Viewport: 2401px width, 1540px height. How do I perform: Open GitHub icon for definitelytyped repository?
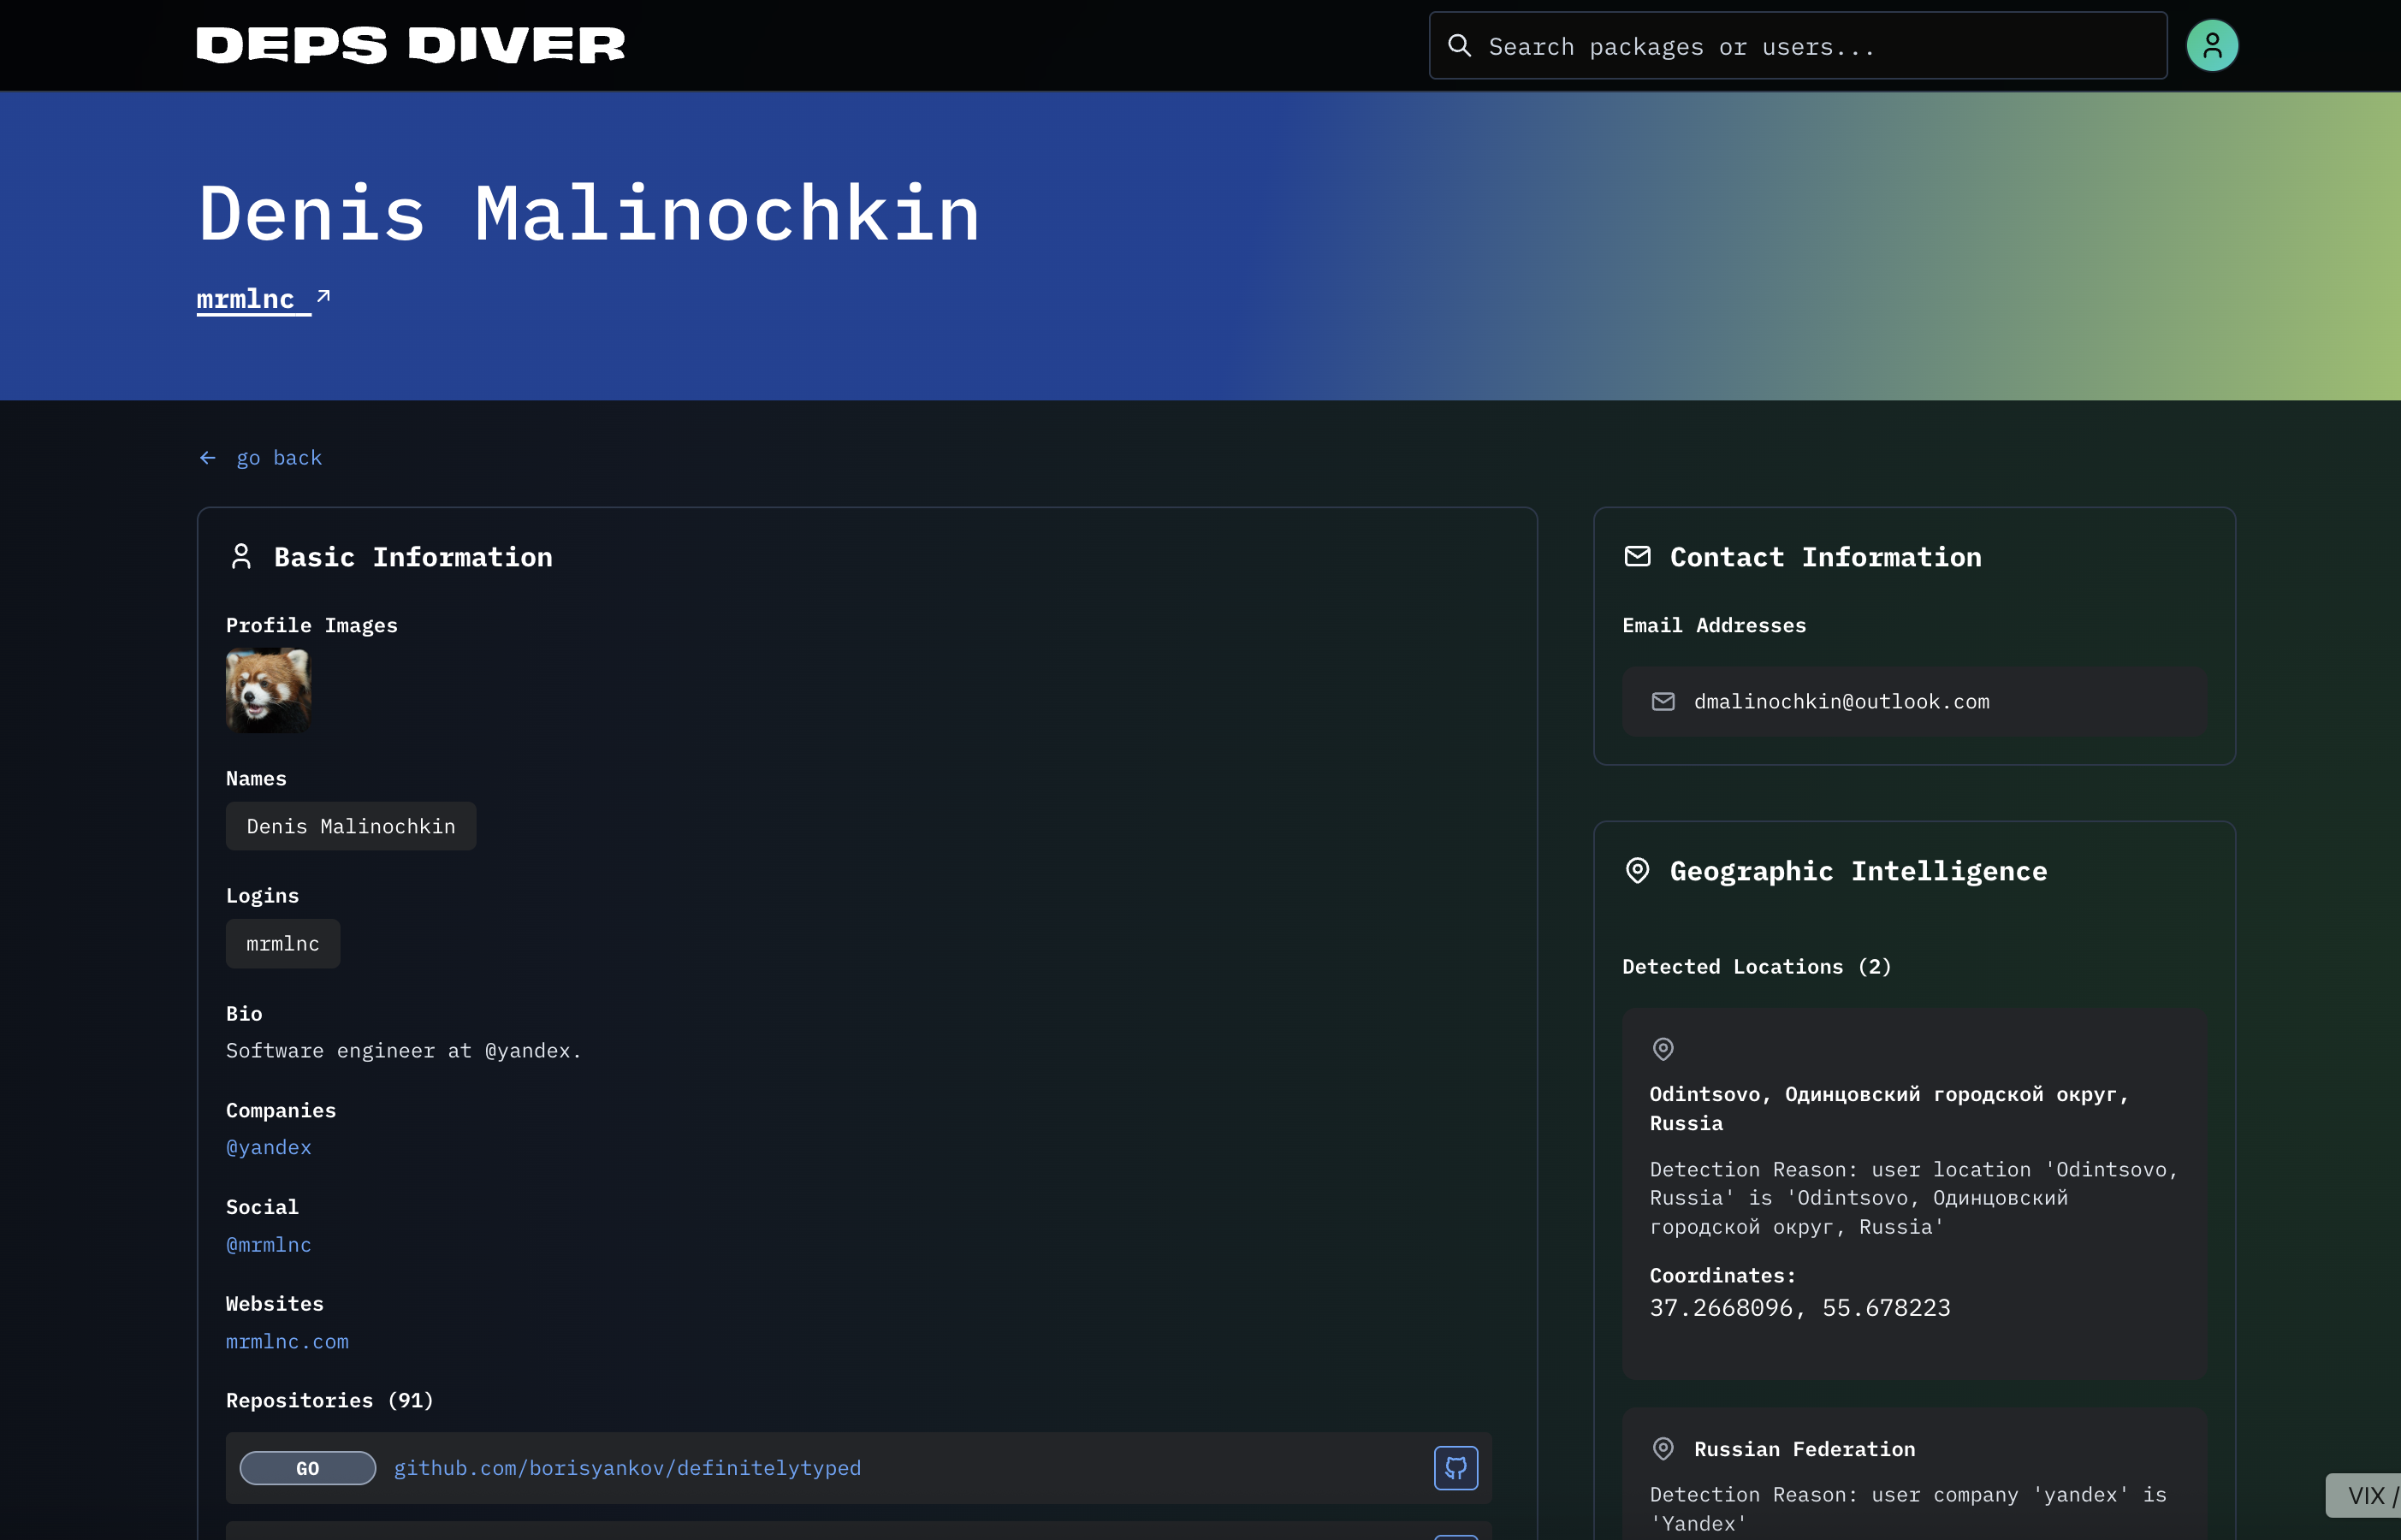pos(1455,1467)
